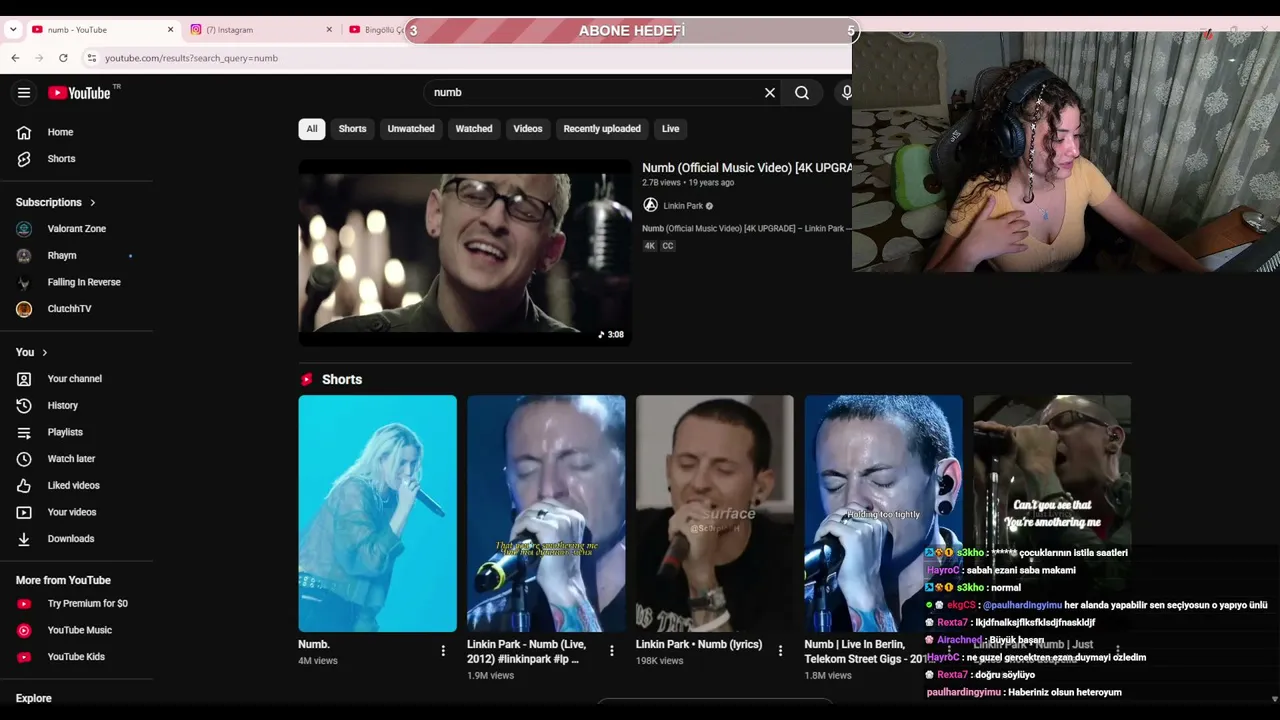Open the YouTube guide hamburger menu
This screenshot has height=720, width=1280.
[x=24, y=93]
